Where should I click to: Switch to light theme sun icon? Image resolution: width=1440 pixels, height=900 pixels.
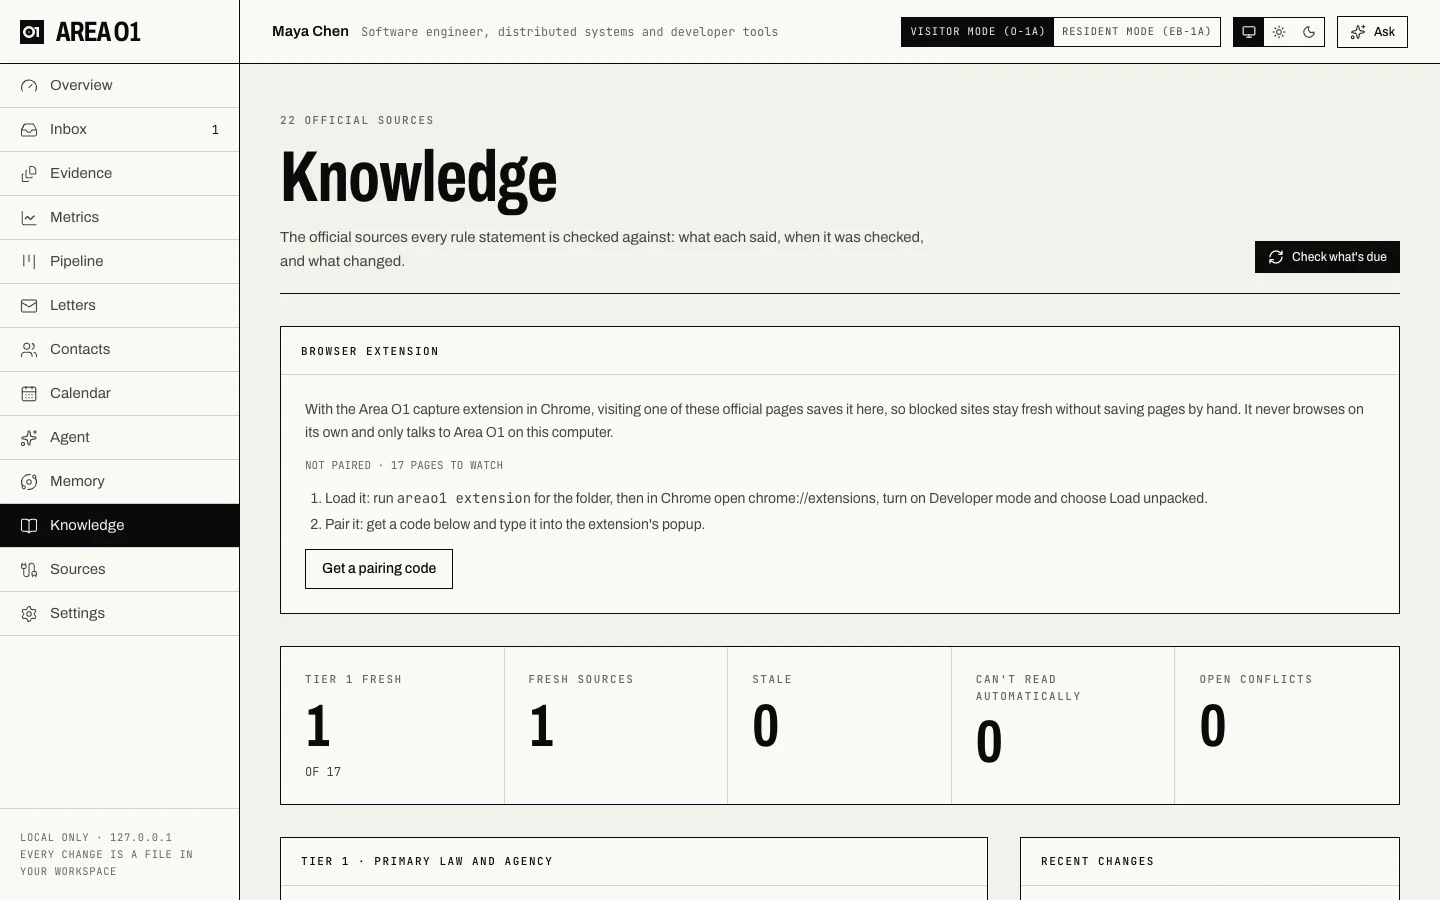(x=1279, y=32)
